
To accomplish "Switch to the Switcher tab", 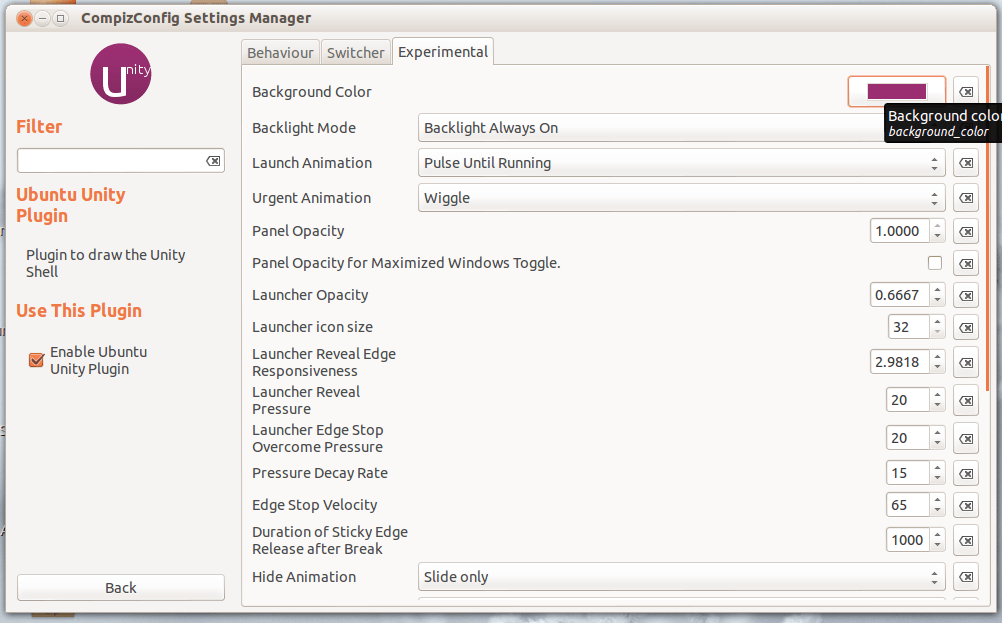I will [x=355, y=53].
